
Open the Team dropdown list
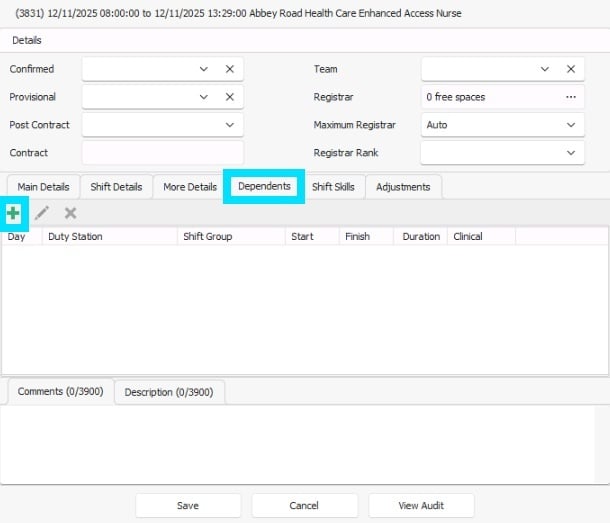point(545,69)
